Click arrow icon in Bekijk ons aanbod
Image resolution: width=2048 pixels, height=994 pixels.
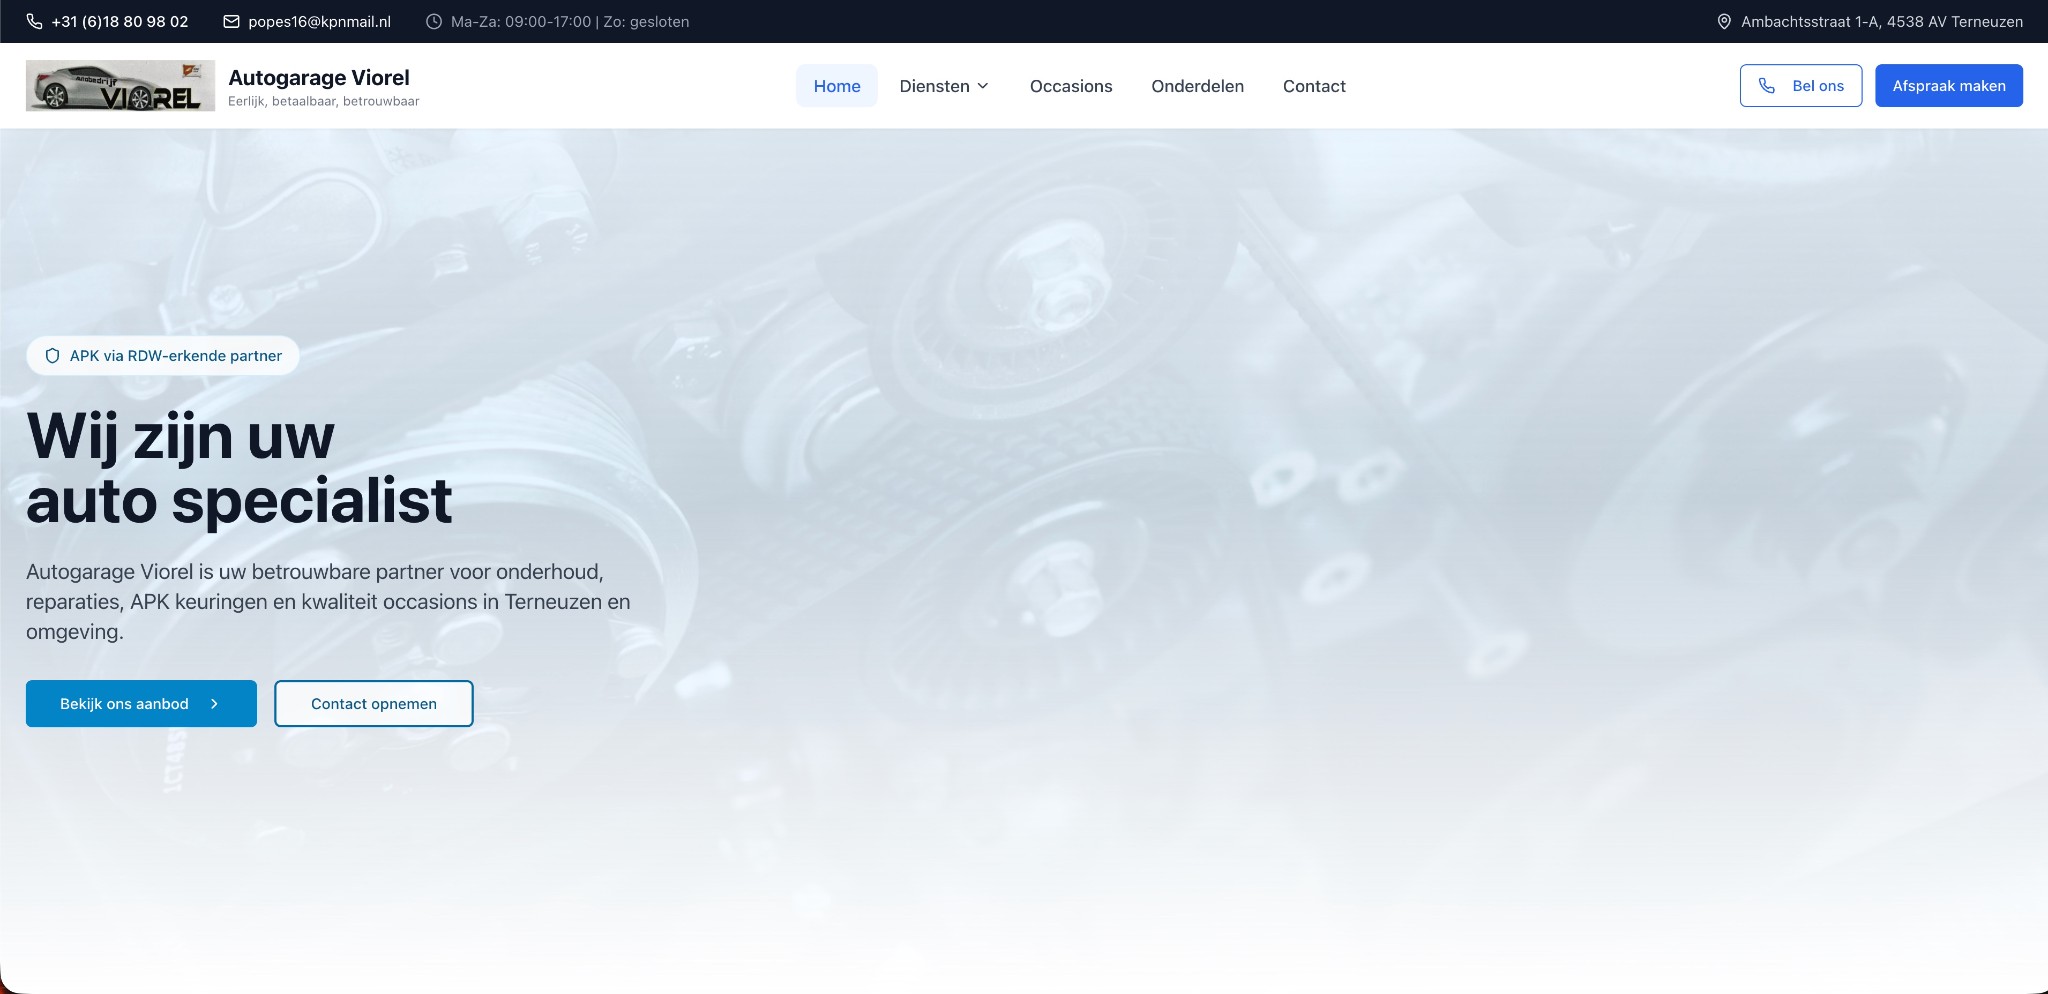[214, 704]
